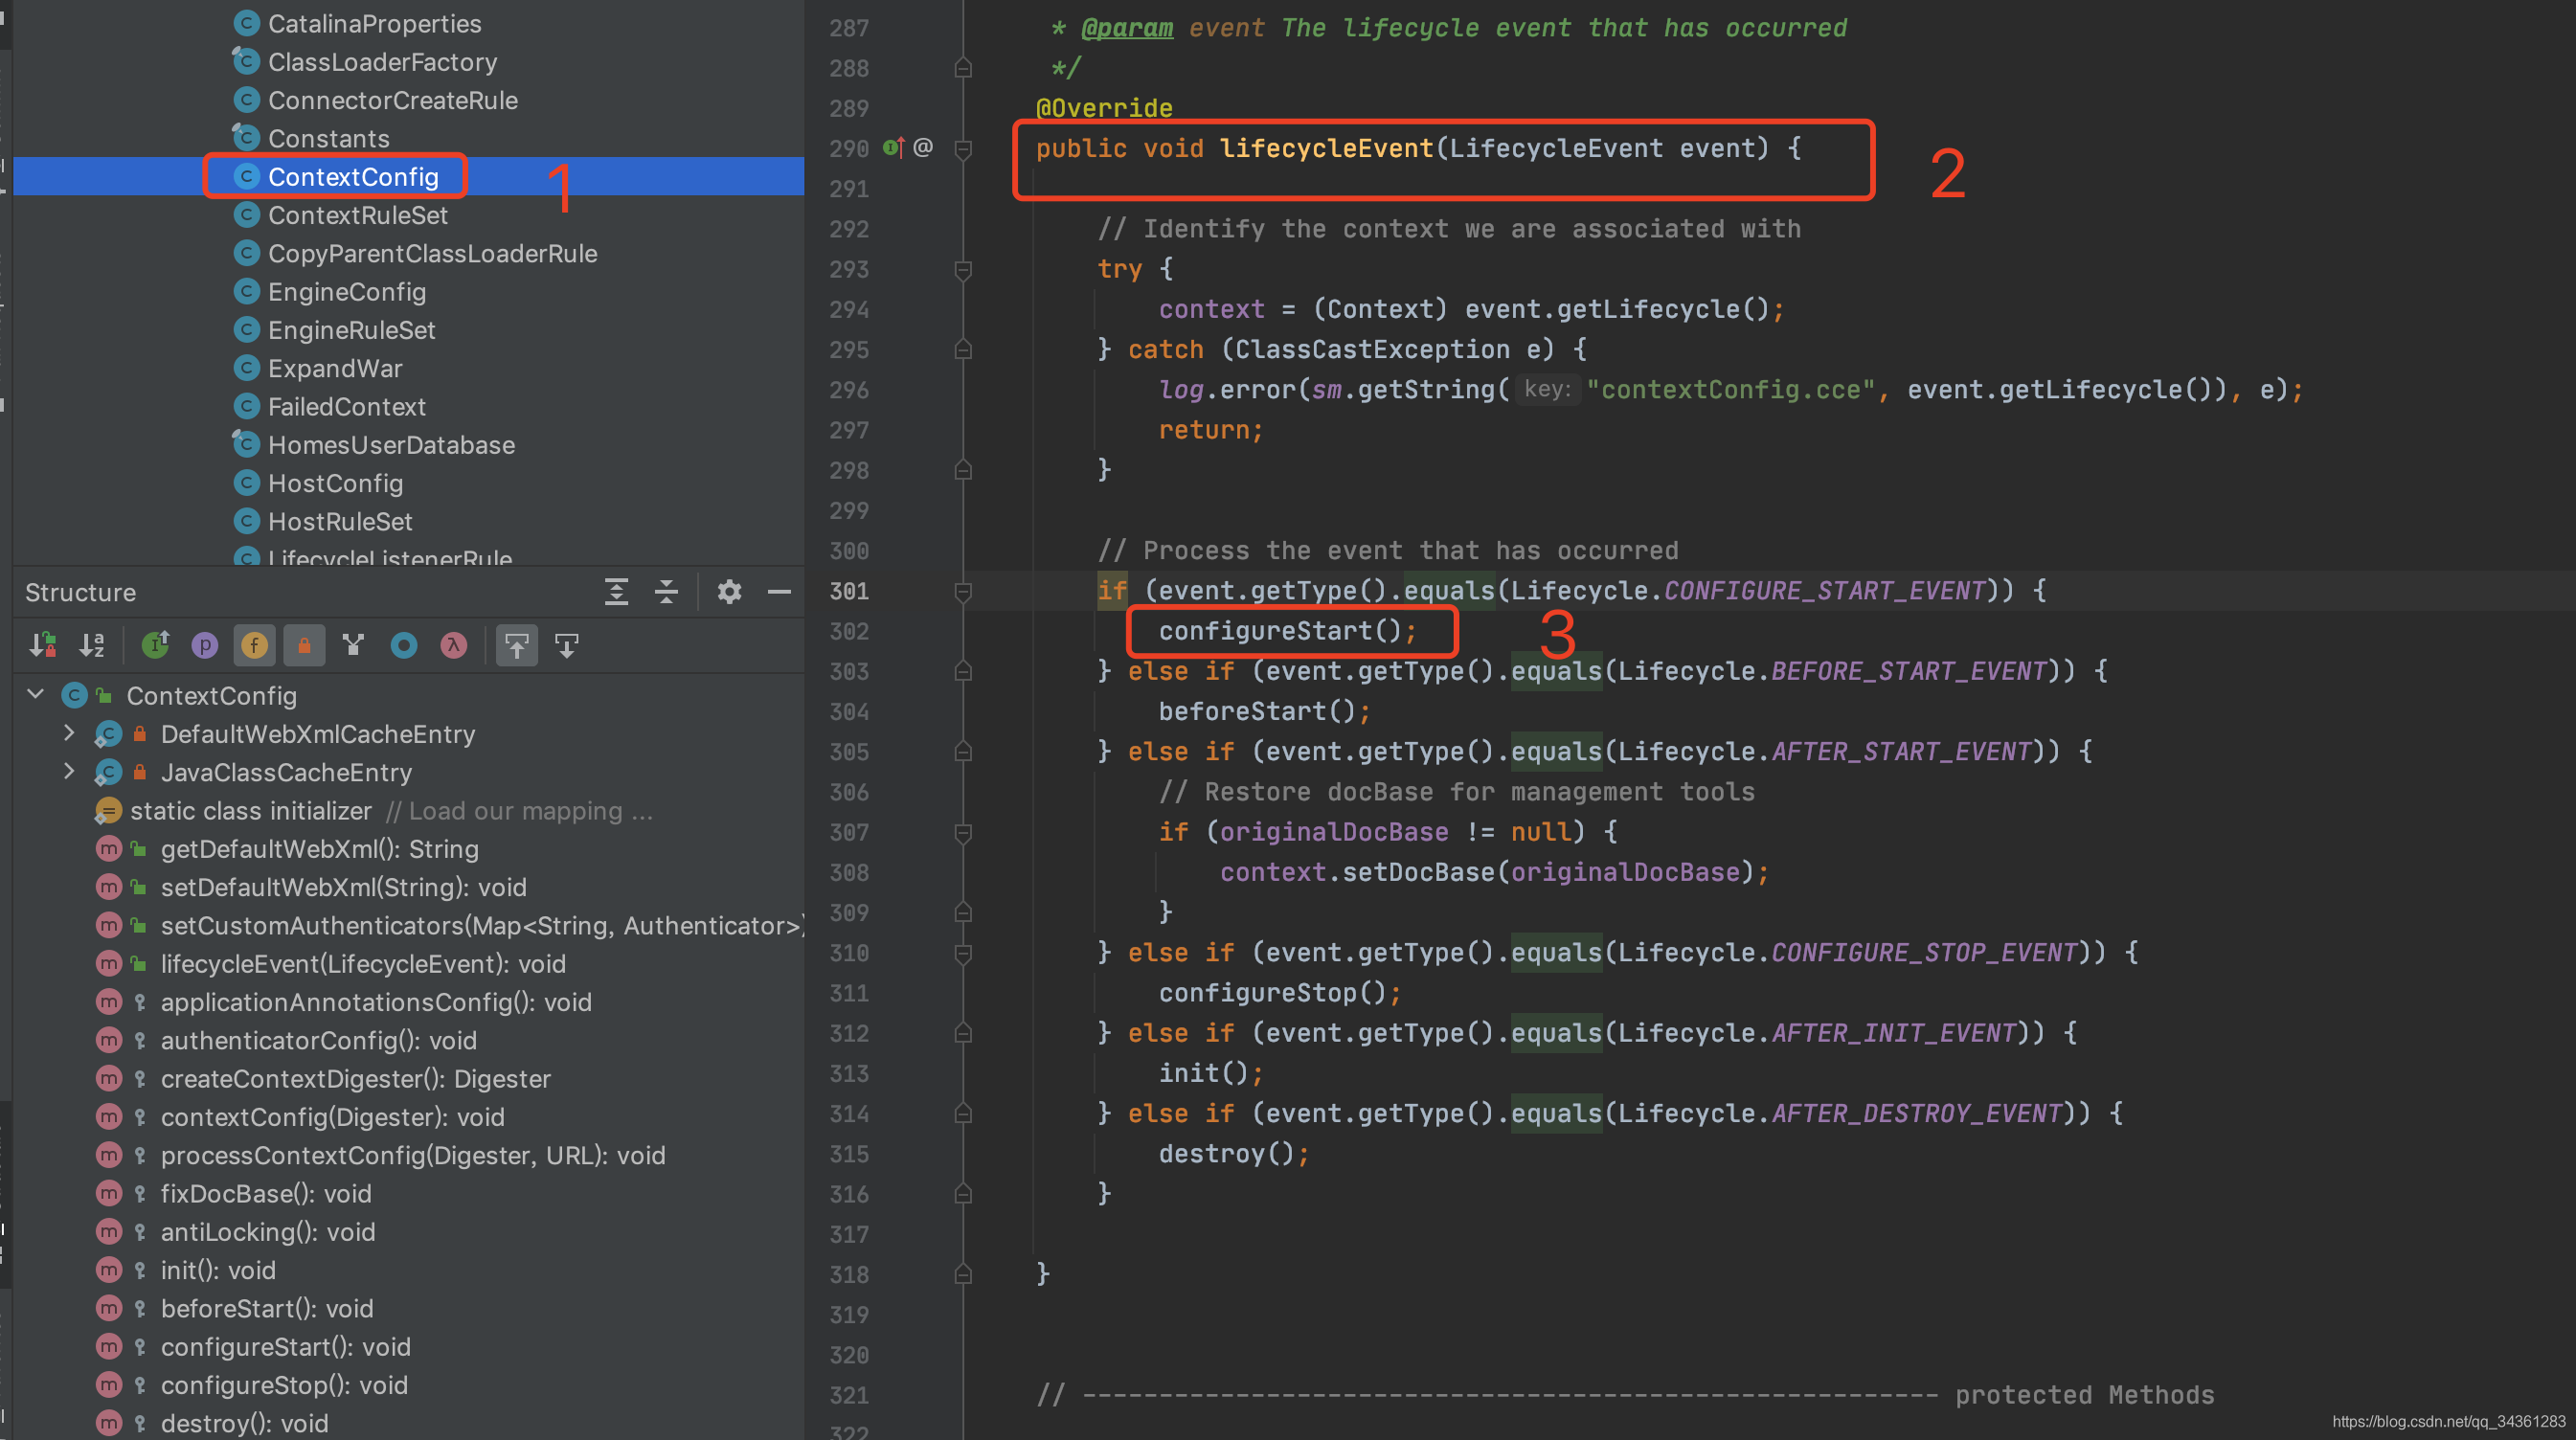Image resolution: width=2576 pixels, height=1440 pixels.
Task: Sort Structure members alphabetically
Action: pyautogui.click(x=92, y=646)
